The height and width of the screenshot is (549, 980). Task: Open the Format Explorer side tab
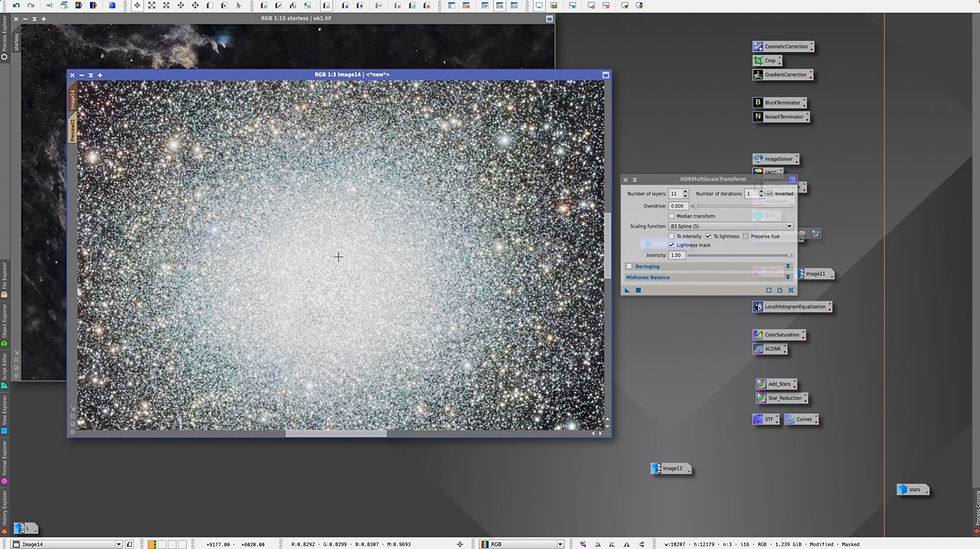point(4,461)
